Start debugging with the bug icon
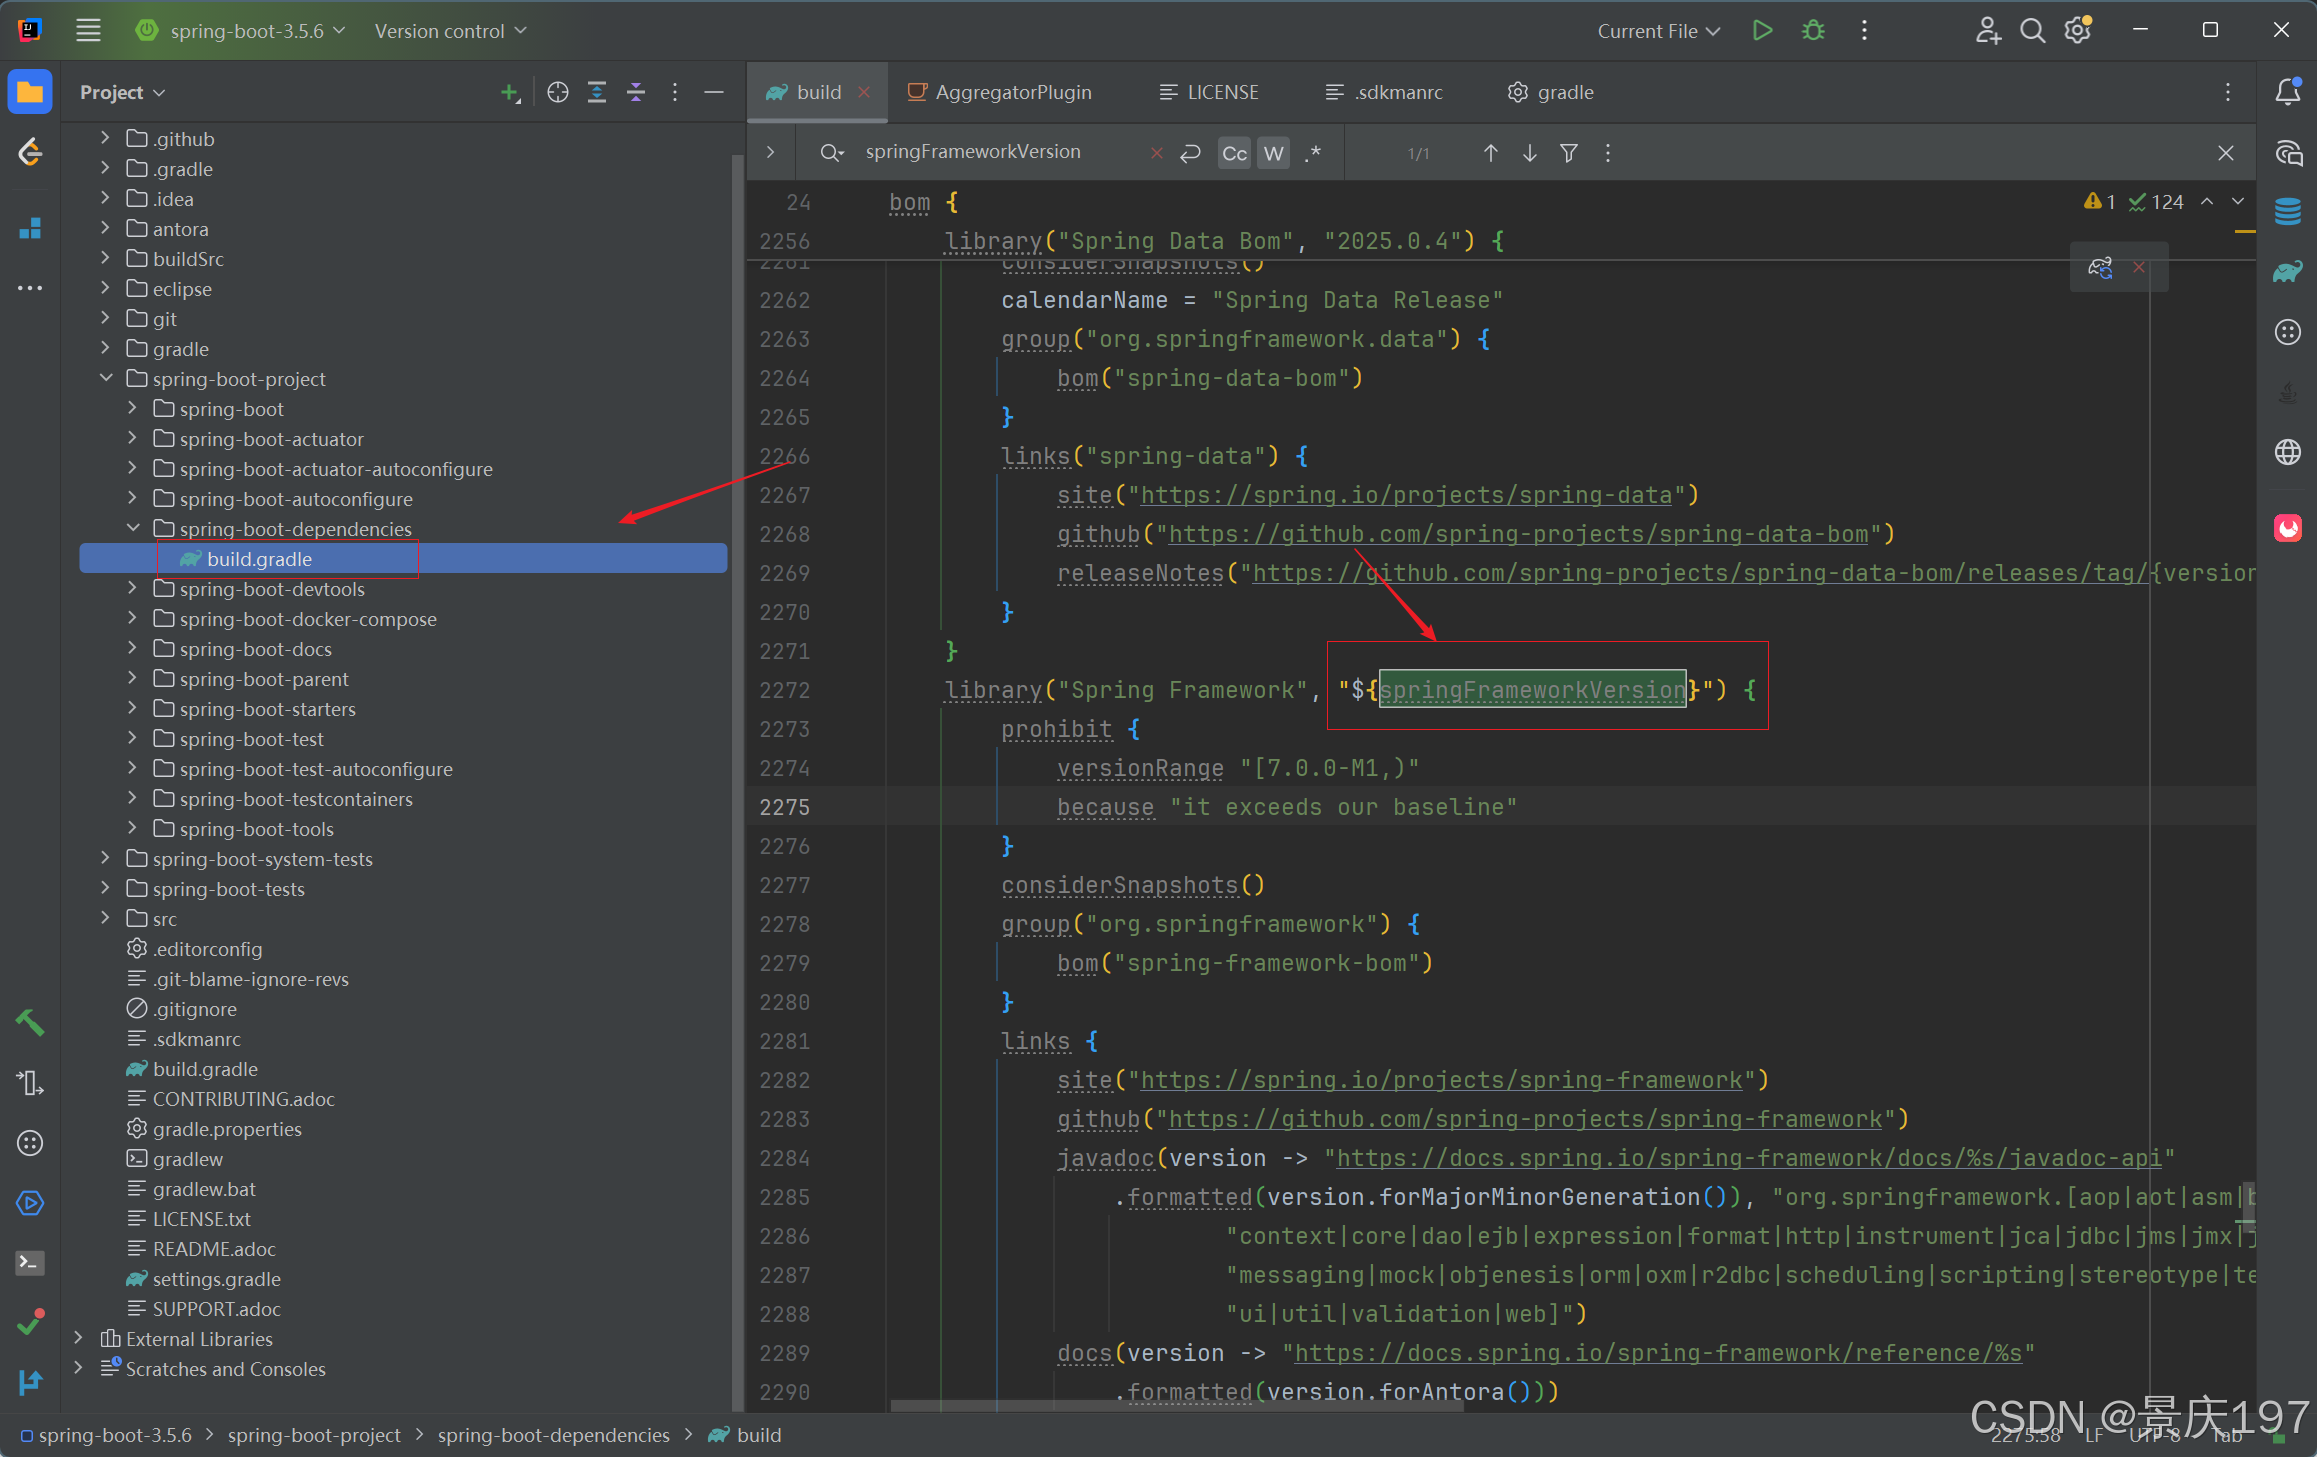The height and width of the screenshot is (1457, 2317). tap(1812, 30)
